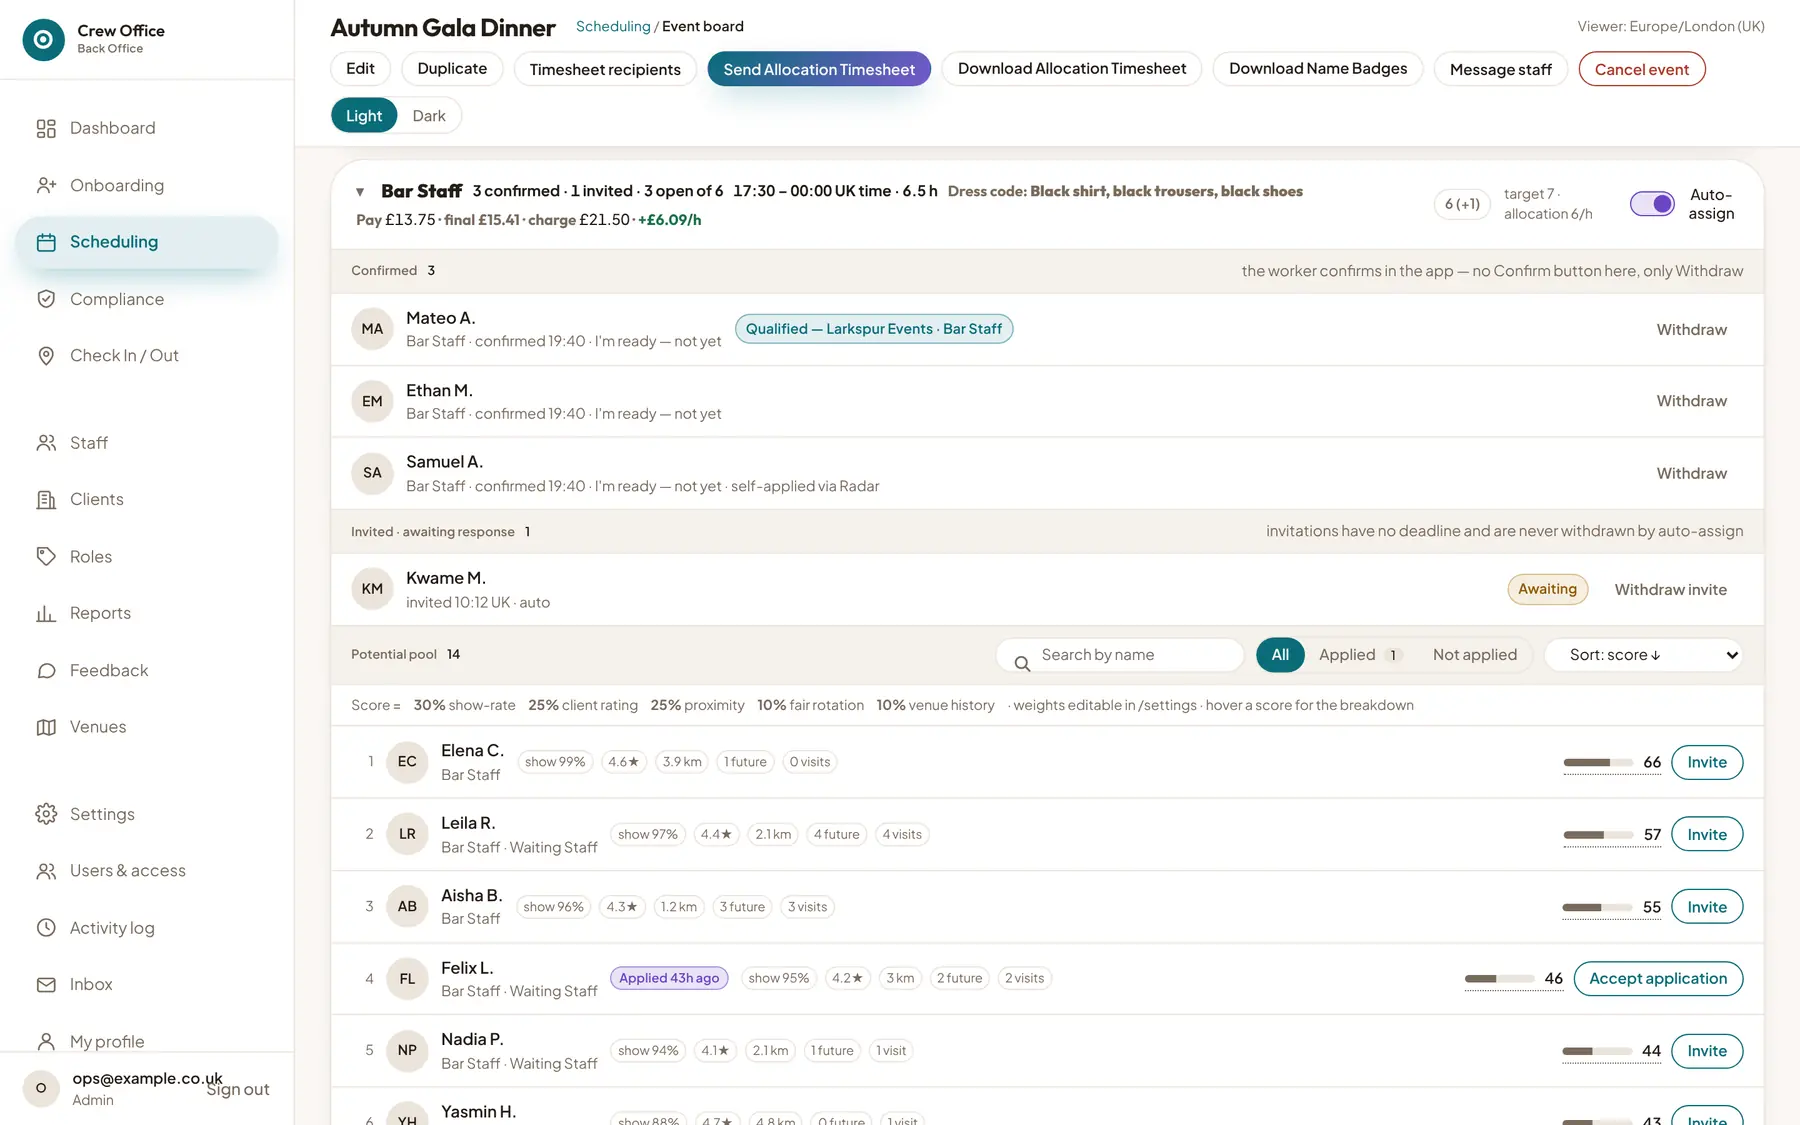Screen dimensions: 1800x1125
Task: Click the Feedback speech bubble icon
Action: (46, 670)
